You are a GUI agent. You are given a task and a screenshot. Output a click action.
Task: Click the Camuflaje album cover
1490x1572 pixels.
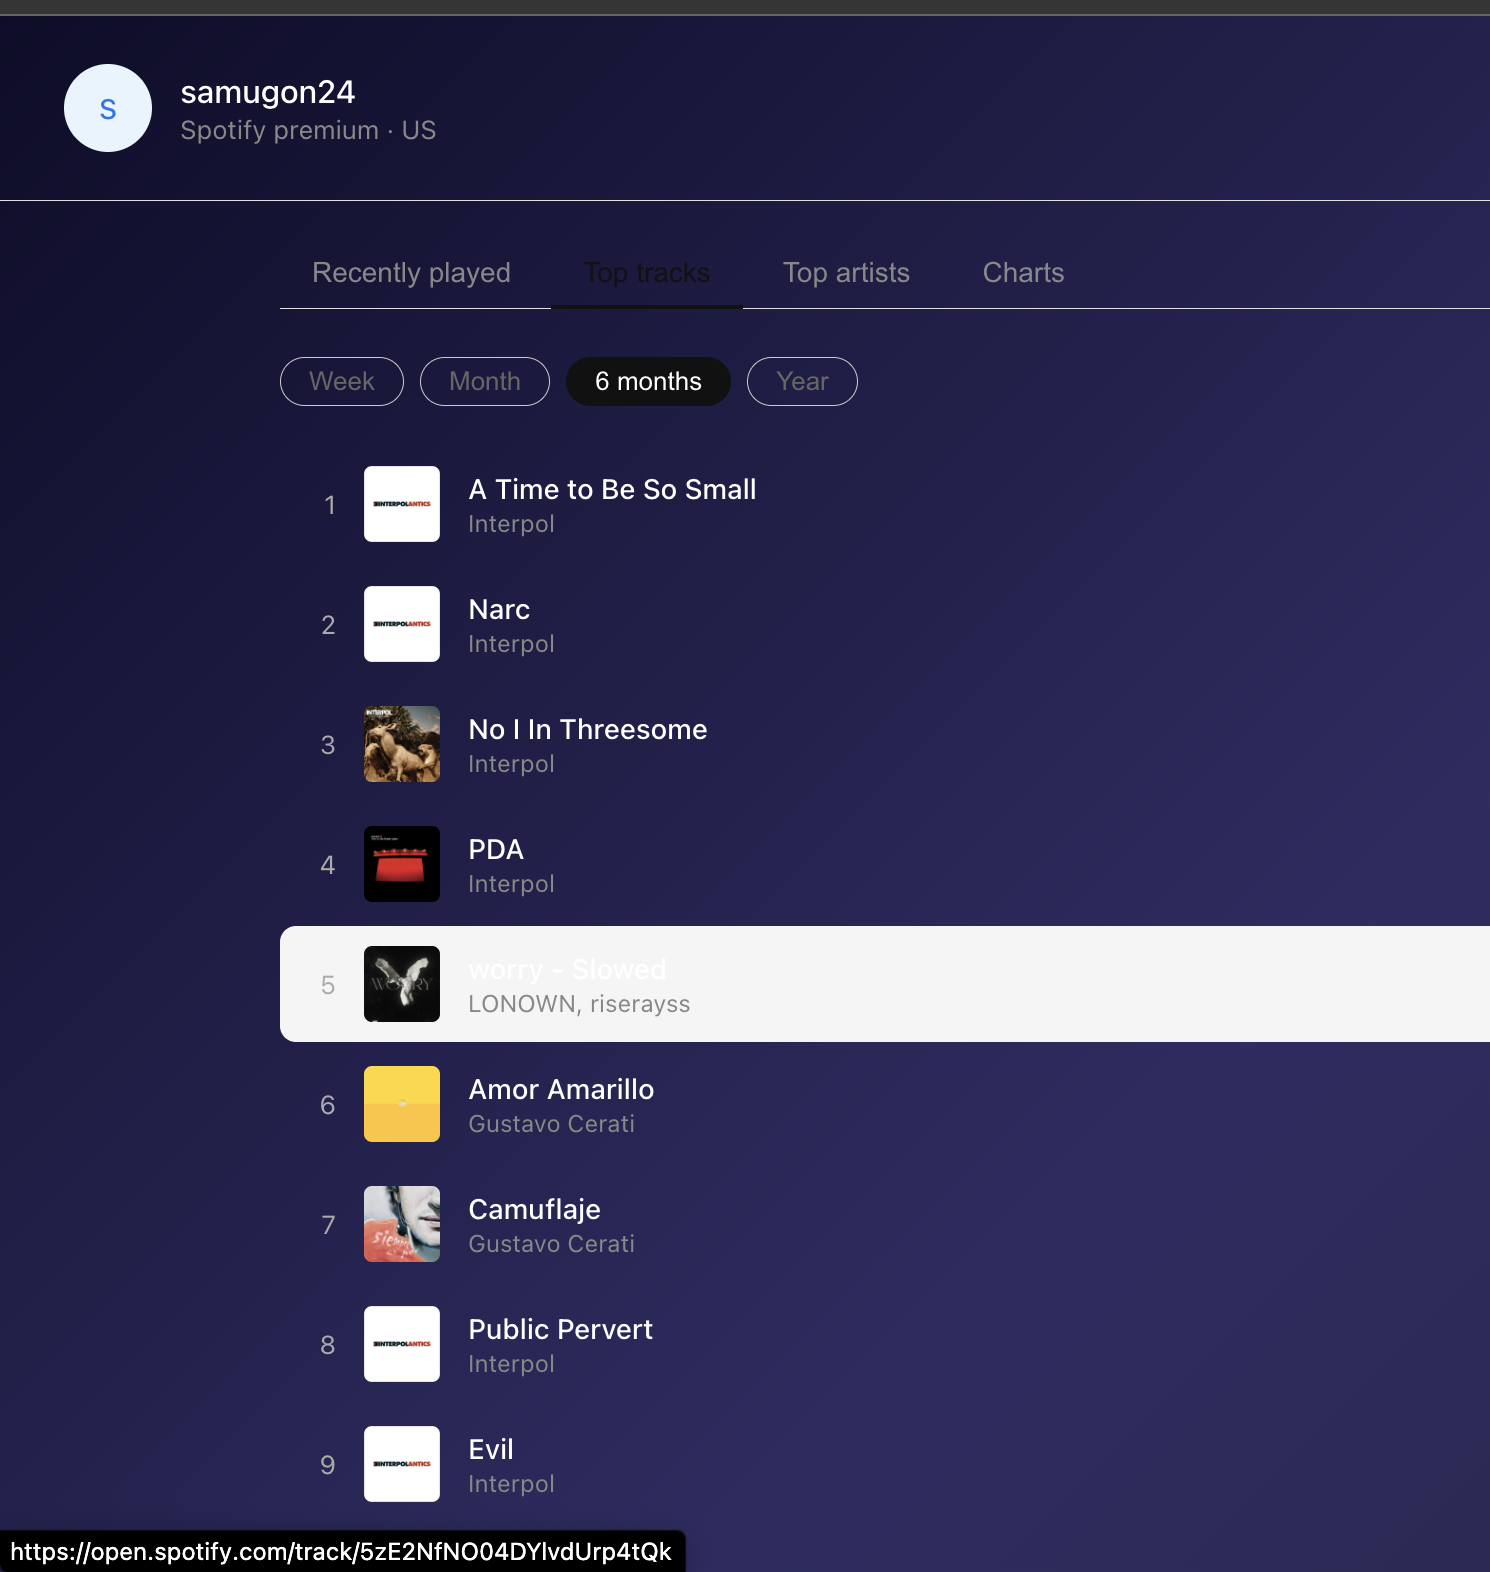402,1224
